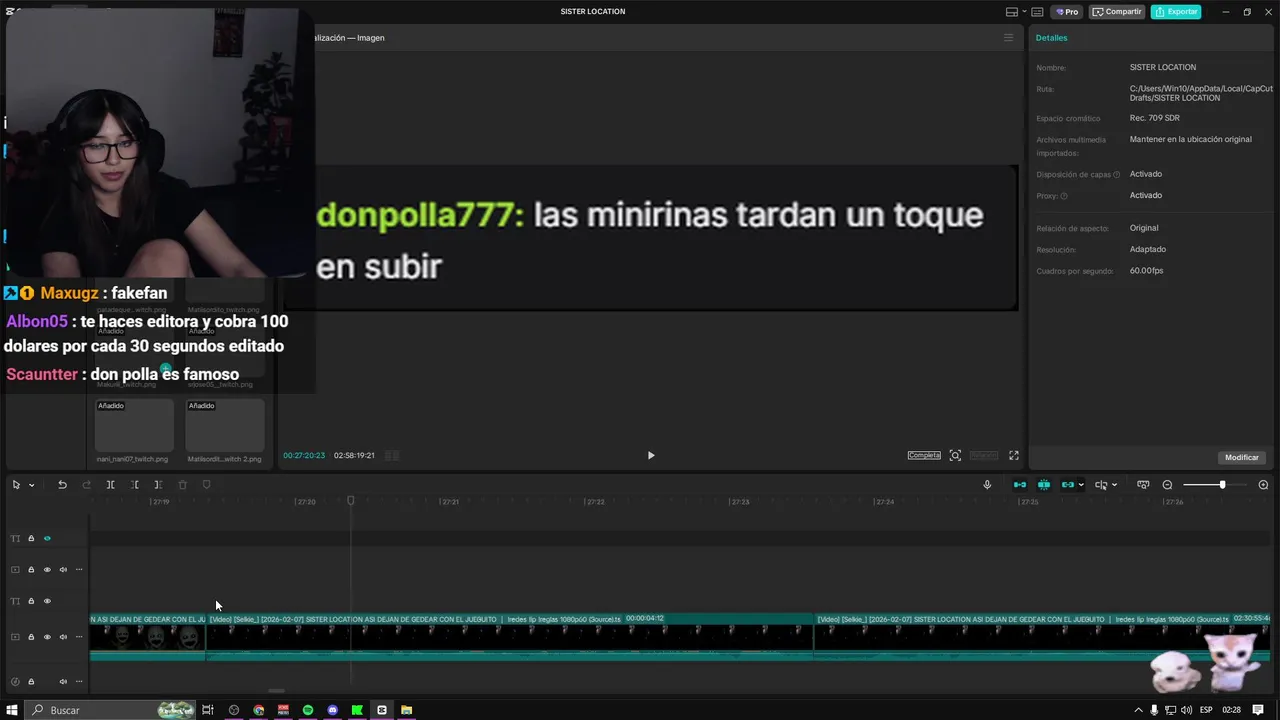This screenshot has height=720, width=1280.
Task: Open more options for upper video track
Action: [x=79, y=570]
